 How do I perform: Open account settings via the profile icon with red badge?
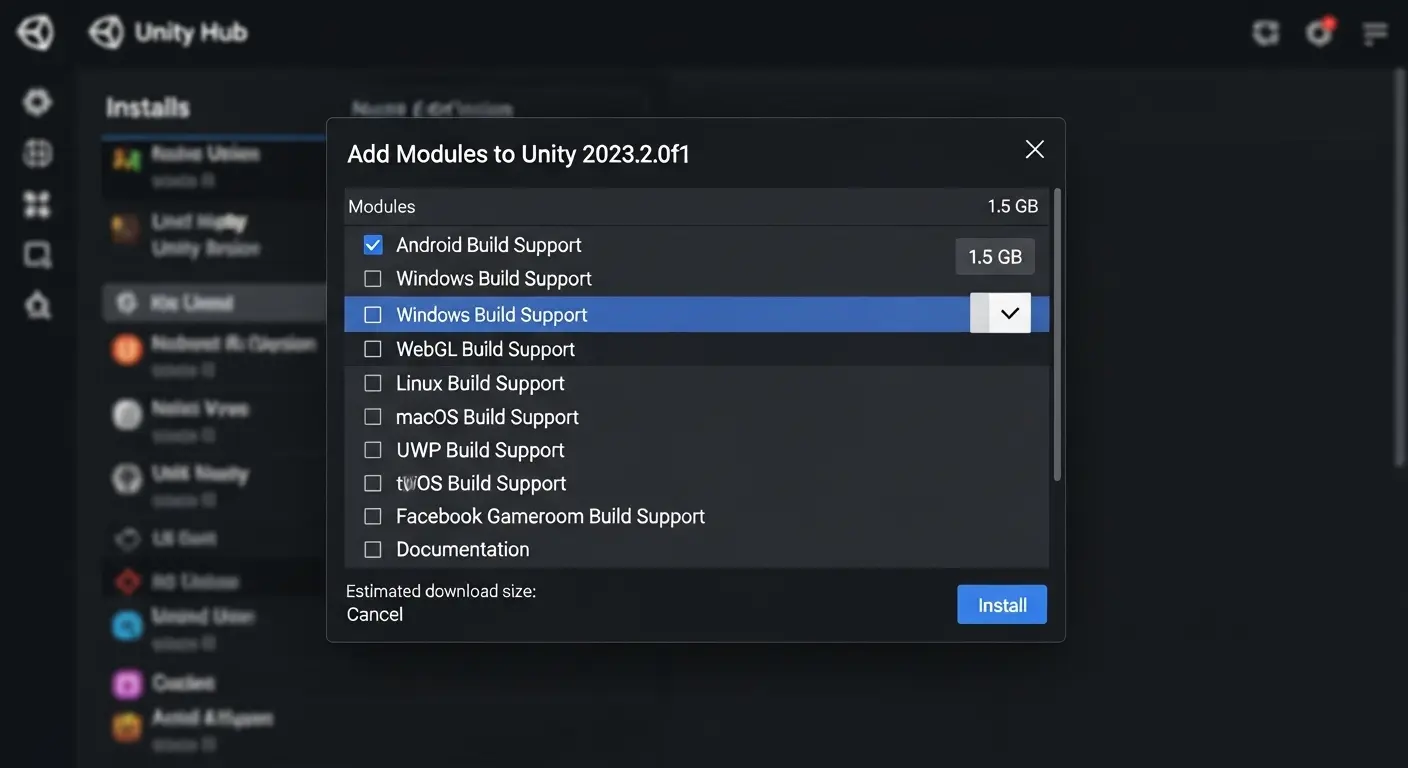[1318, 32]
